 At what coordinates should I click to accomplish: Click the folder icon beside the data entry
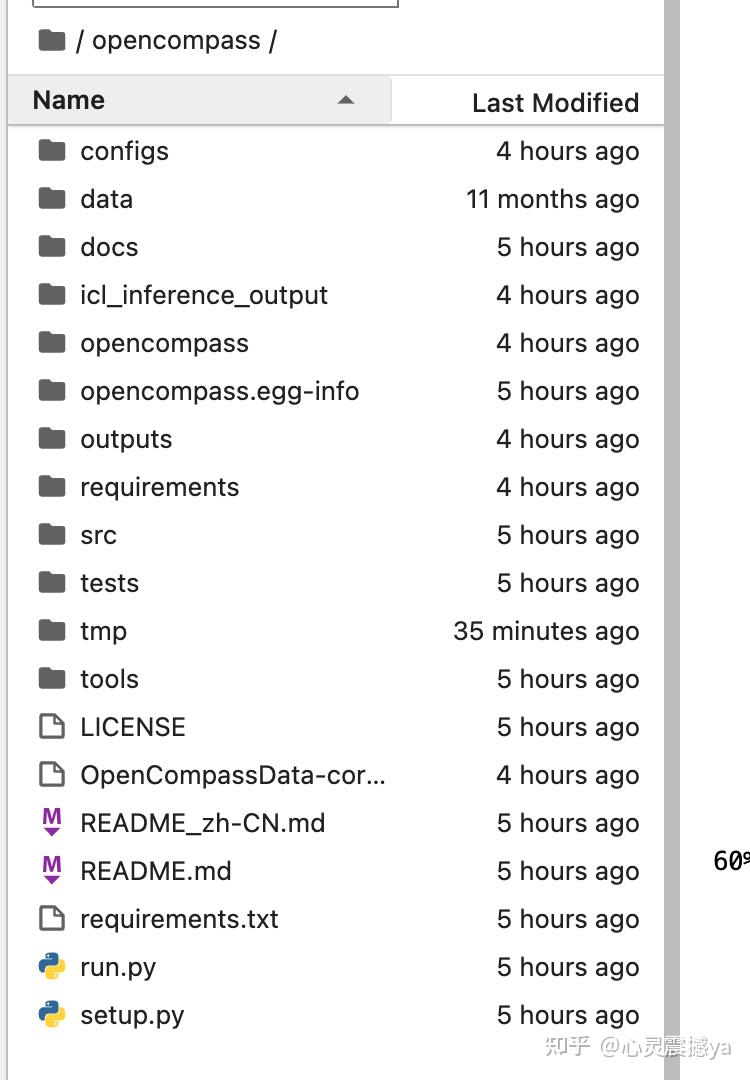[x=52, y=199]
